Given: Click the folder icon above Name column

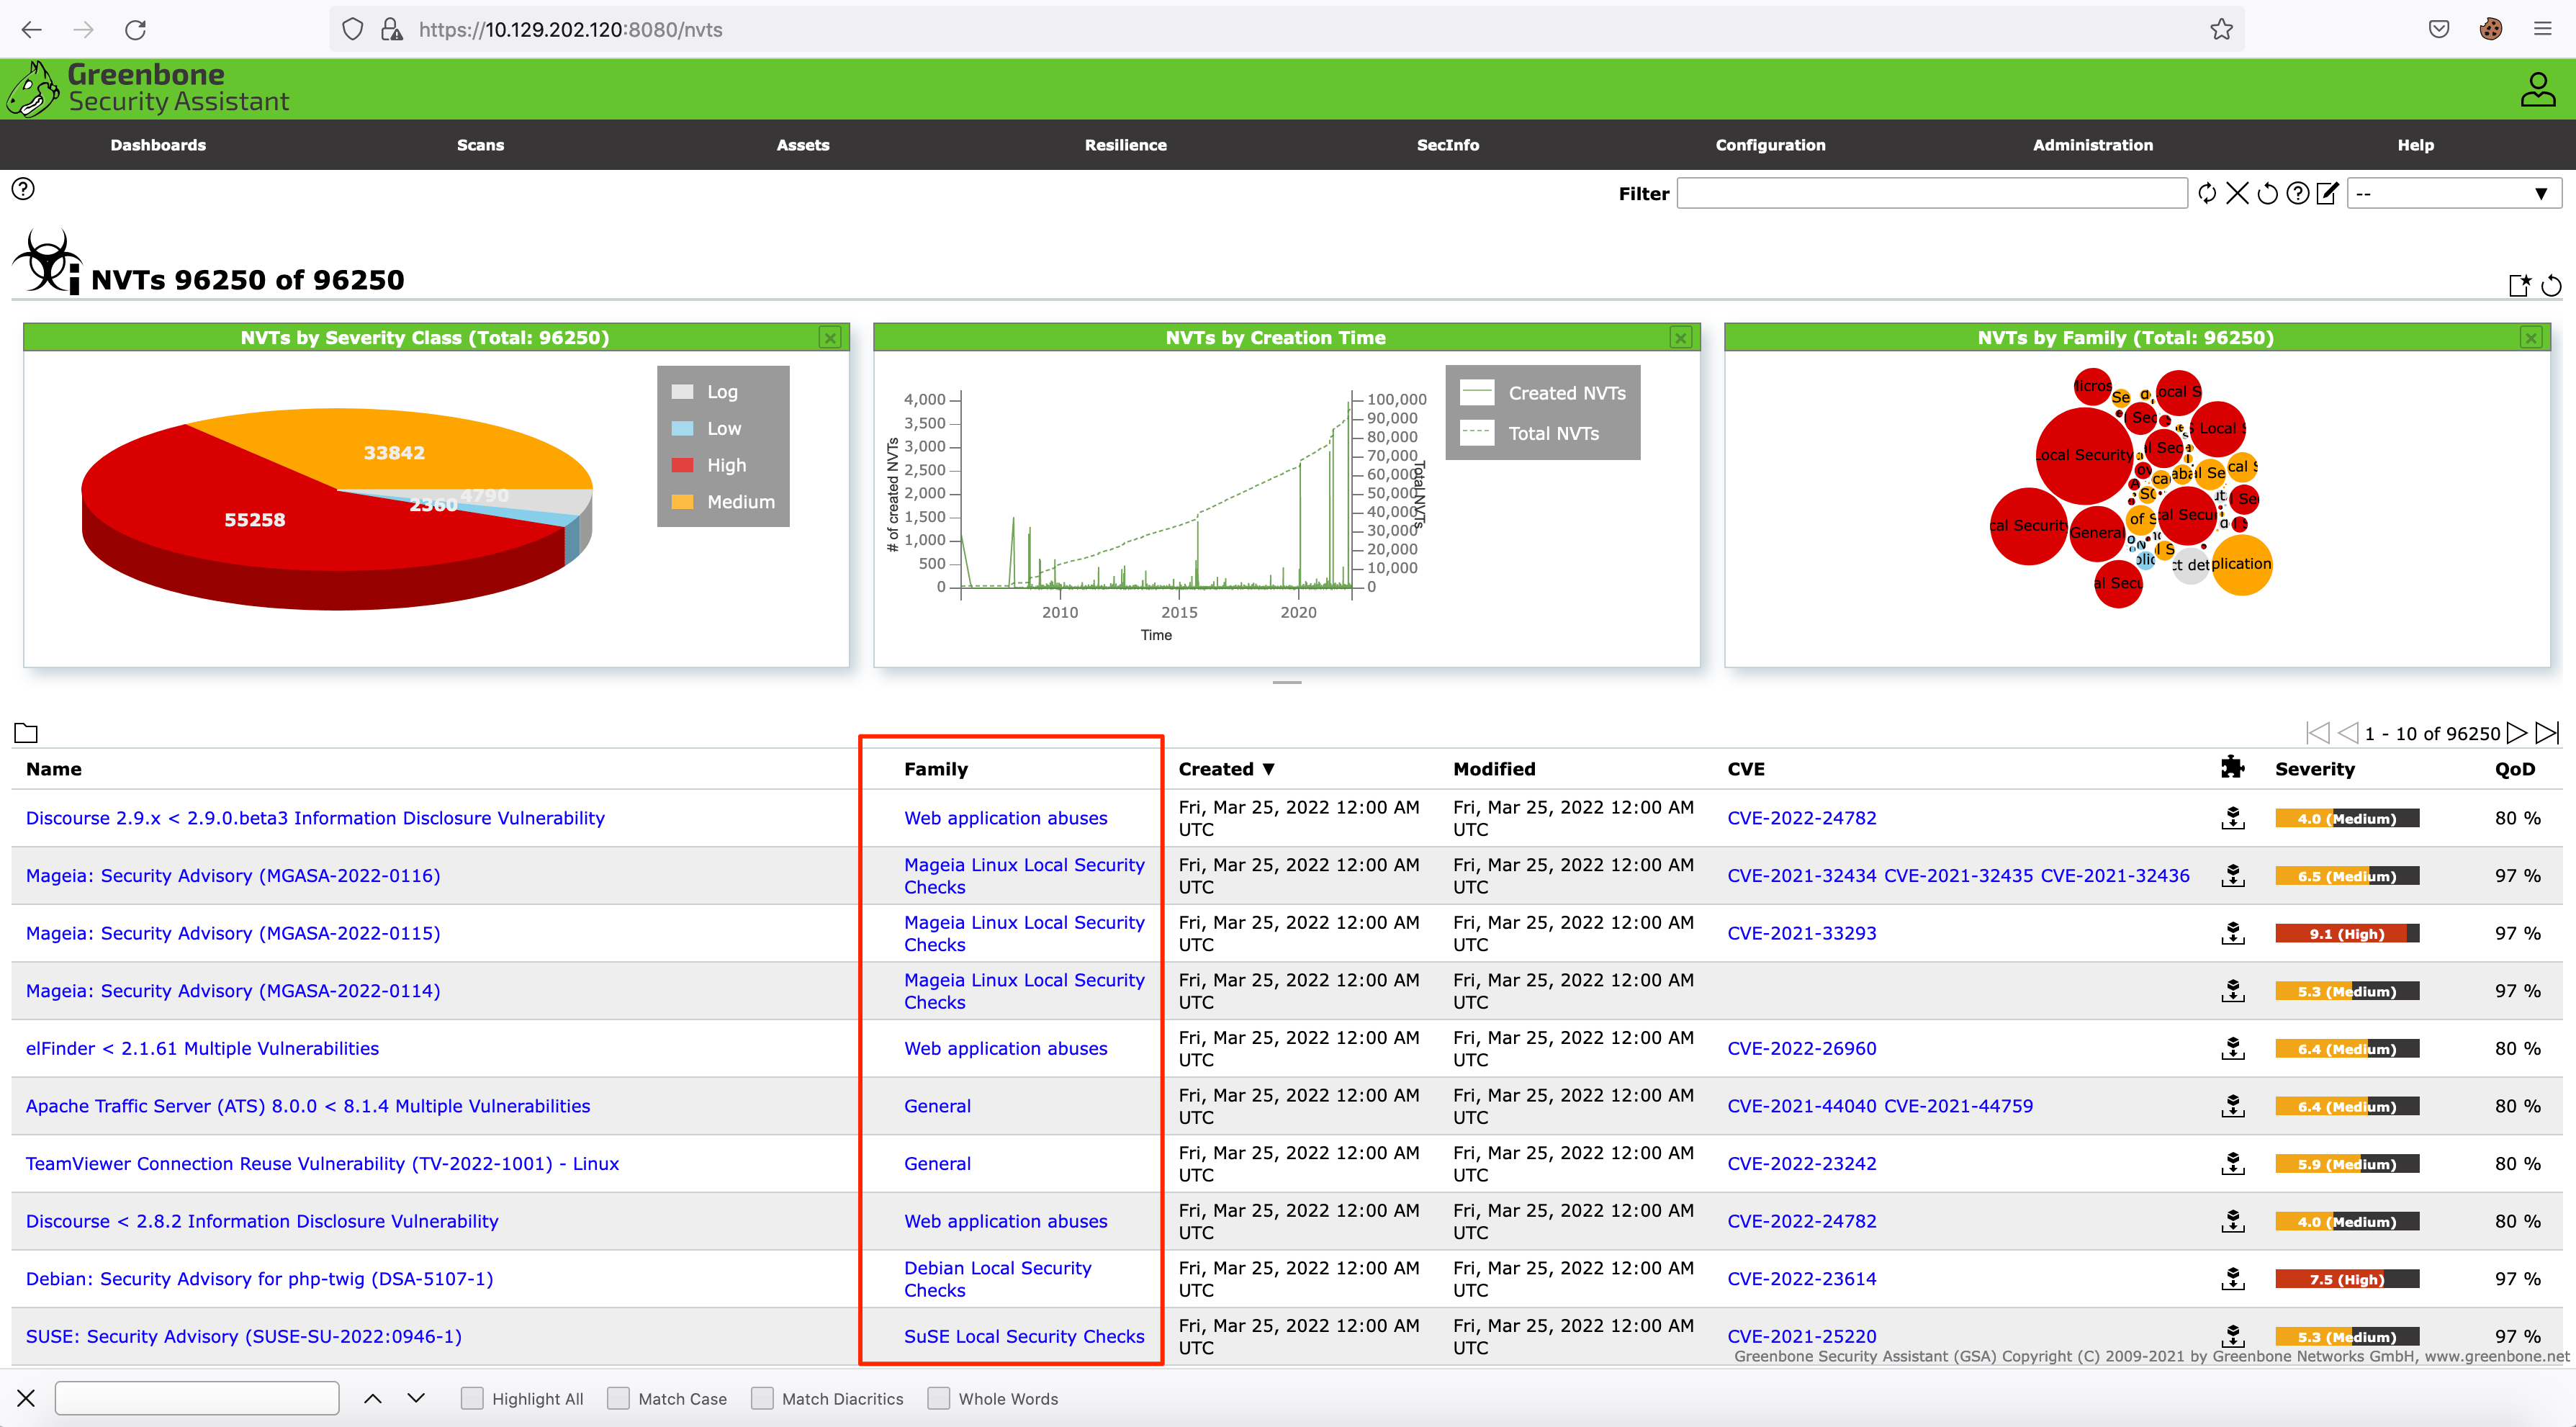Looking at the screenshot, I should 26,733.
